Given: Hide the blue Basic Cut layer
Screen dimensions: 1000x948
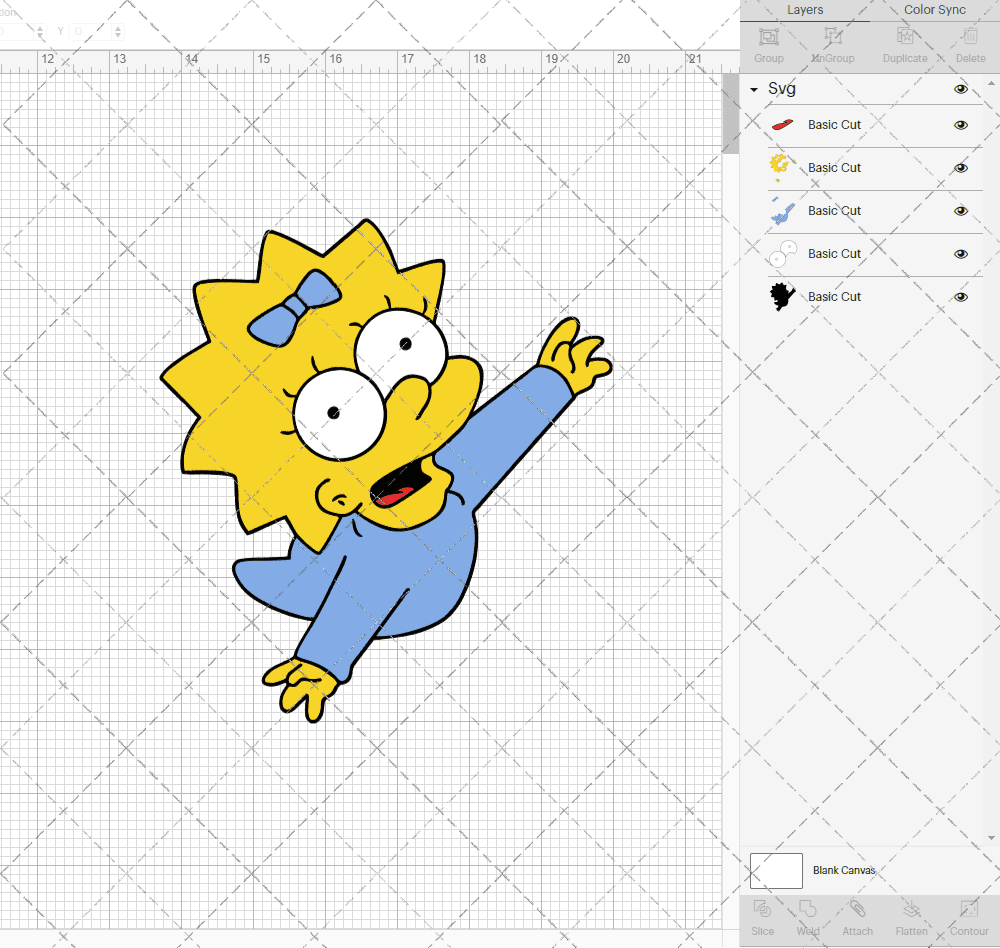Looking at the screenshot, I should (960, 211).
